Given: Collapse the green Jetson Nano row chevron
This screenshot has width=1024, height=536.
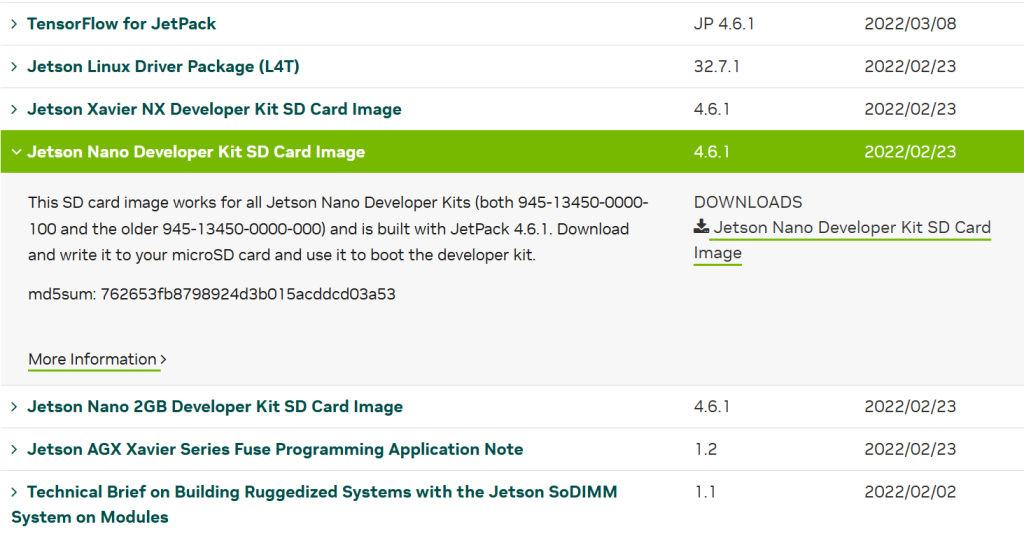Looking at the screenshot, I should tap(15, 152).
